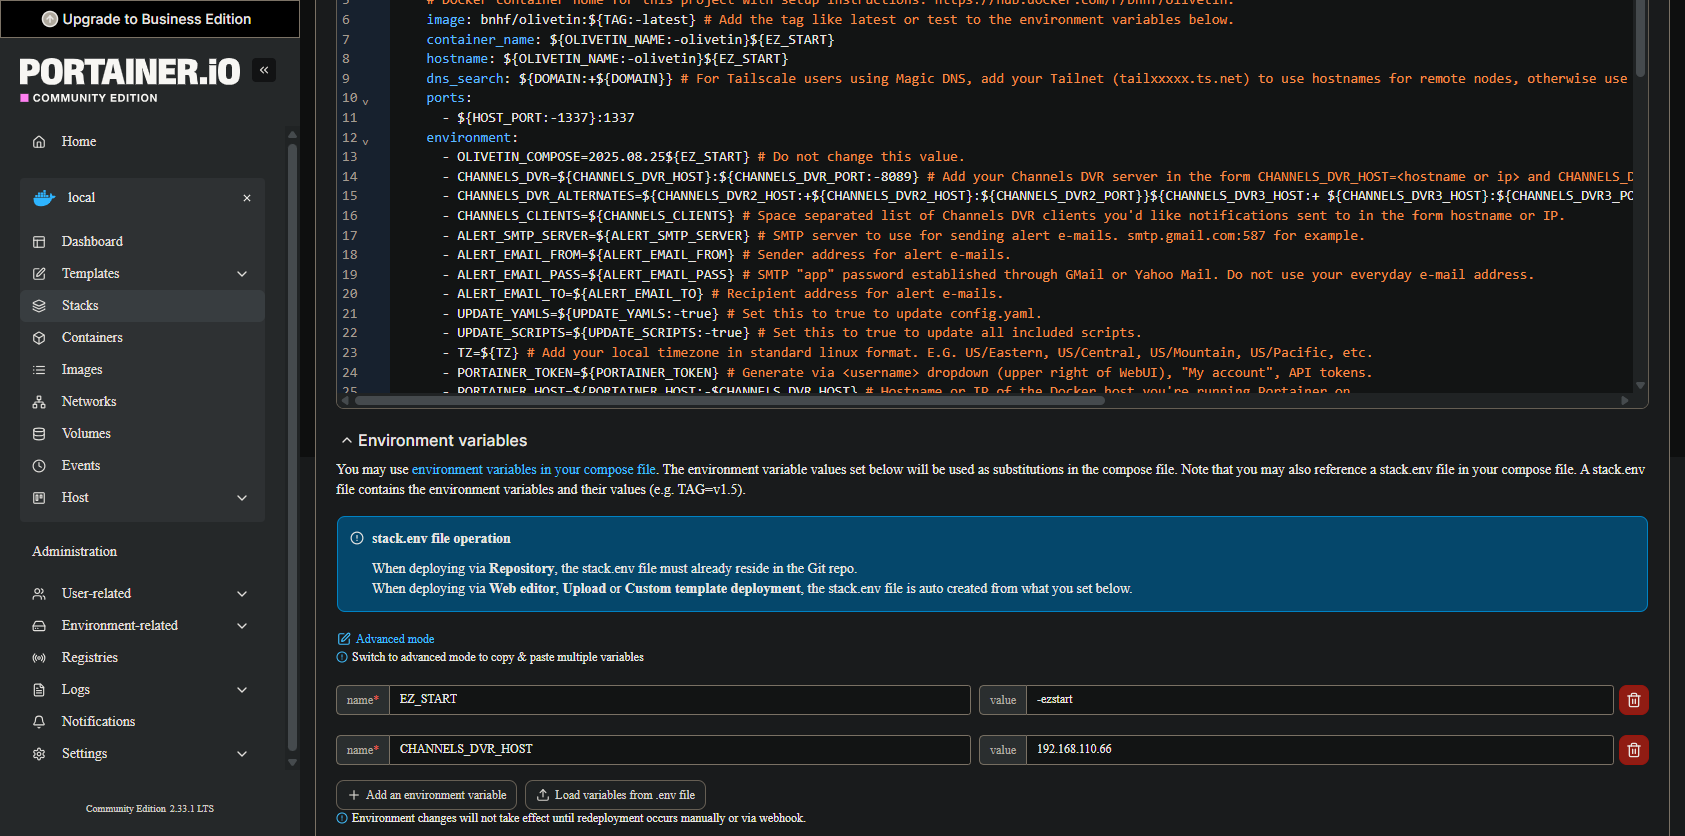The width and height of the screenshot is (1685, 836).
Task: Close the local environment with X
Action: (x=247, y=198)
